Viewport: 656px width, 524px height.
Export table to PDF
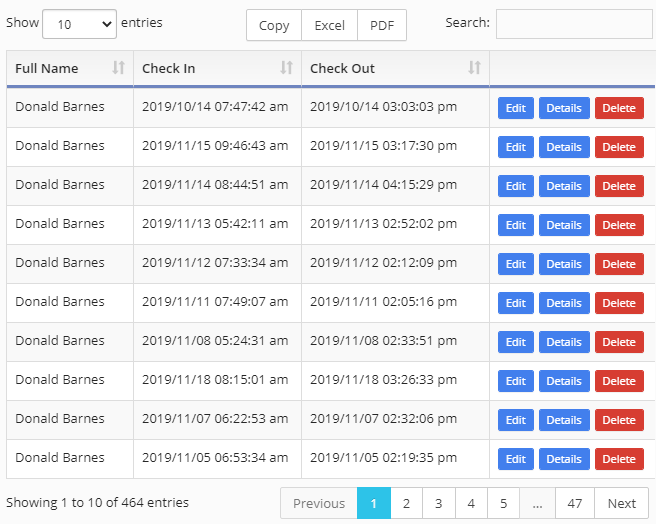(382, 26)
